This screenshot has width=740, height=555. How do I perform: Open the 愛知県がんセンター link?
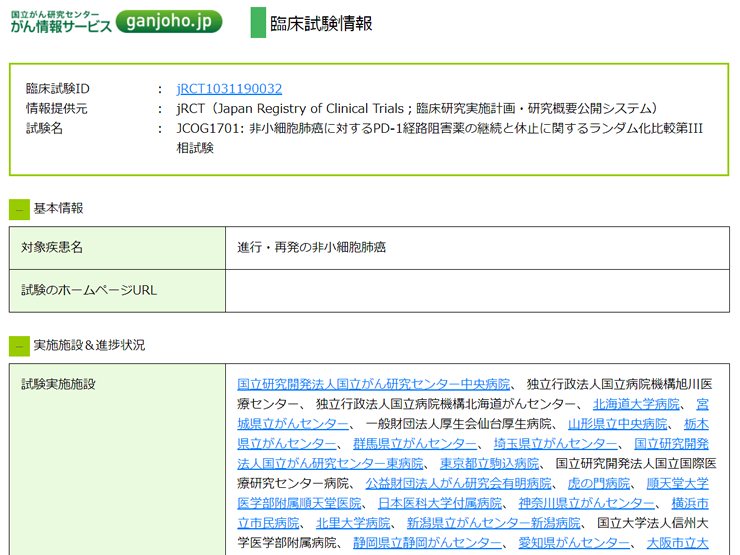(574, 543)
